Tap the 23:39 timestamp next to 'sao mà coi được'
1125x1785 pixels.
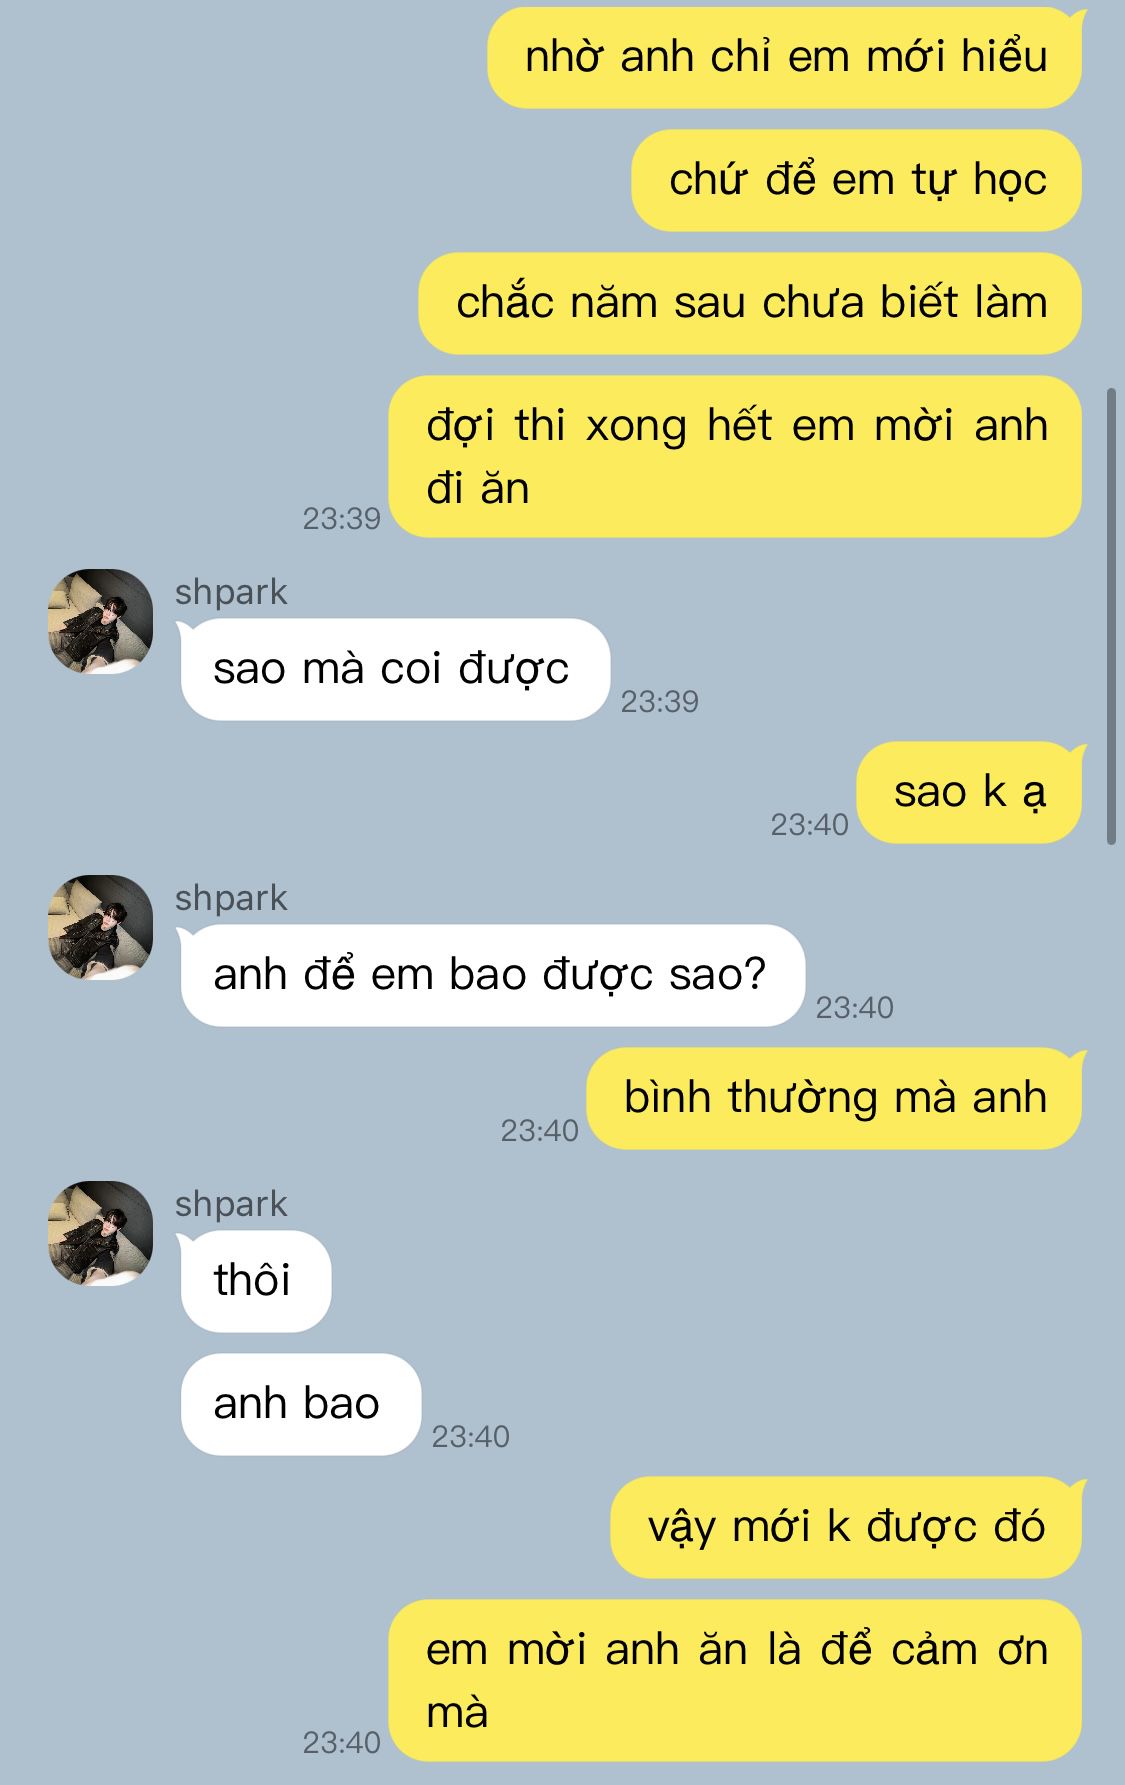tap(660, 702)
